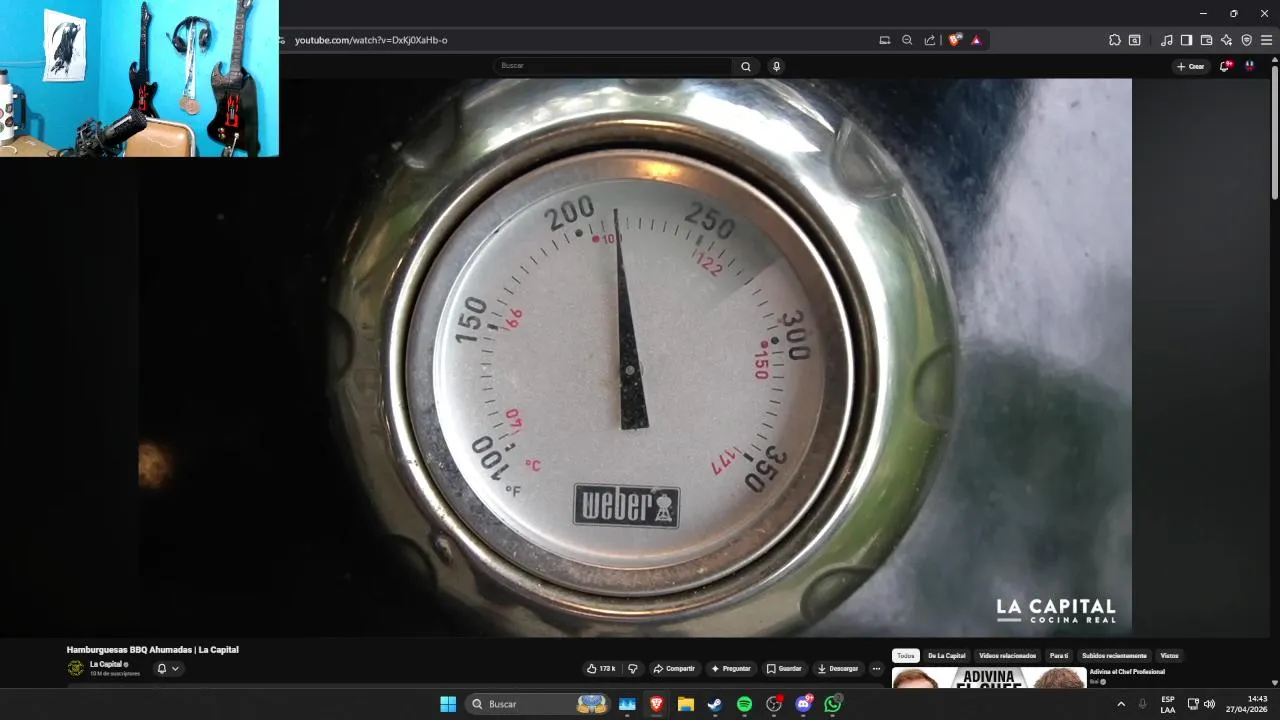Screen dimensions: 1280x720
Task: Open File Explorer from taskbar
Action: tap(686, 704)
